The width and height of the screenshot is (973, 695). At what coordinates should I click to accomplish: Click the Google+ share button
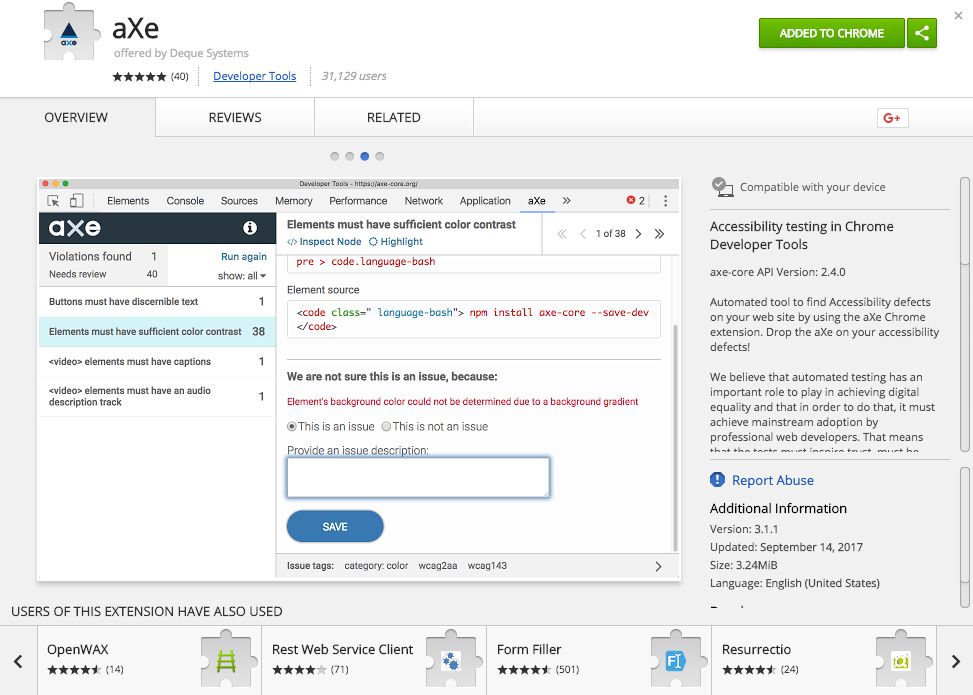click(892, 118)
